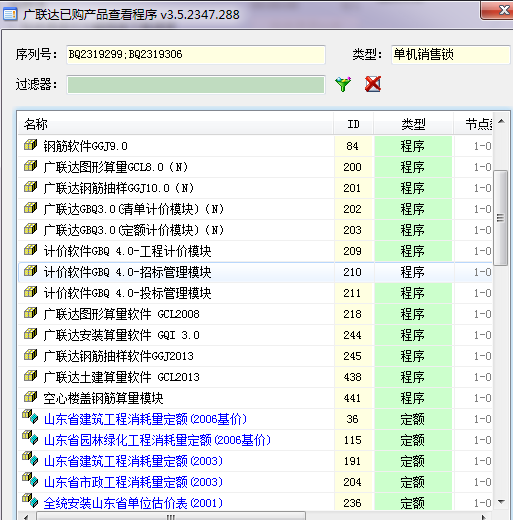The image size is (513, 520).
Task: Select 广联达图形算量软件 GCL2008
Action: [255, 314]
